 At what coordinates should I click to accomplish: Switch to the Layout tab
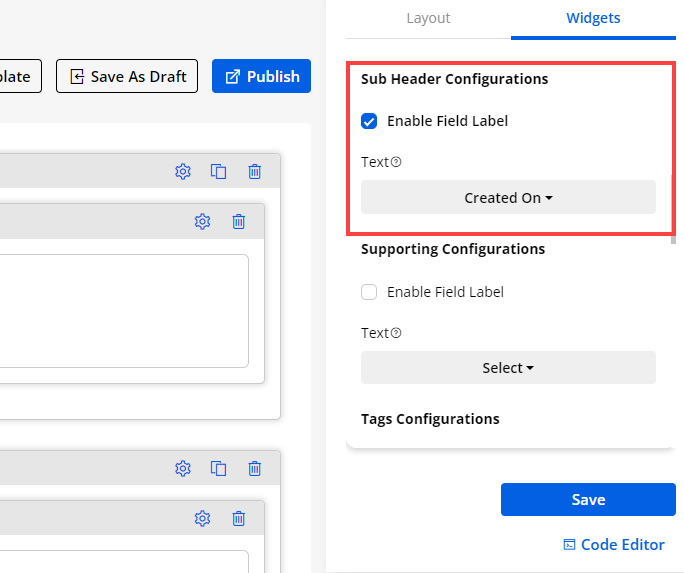pos(428,18)
